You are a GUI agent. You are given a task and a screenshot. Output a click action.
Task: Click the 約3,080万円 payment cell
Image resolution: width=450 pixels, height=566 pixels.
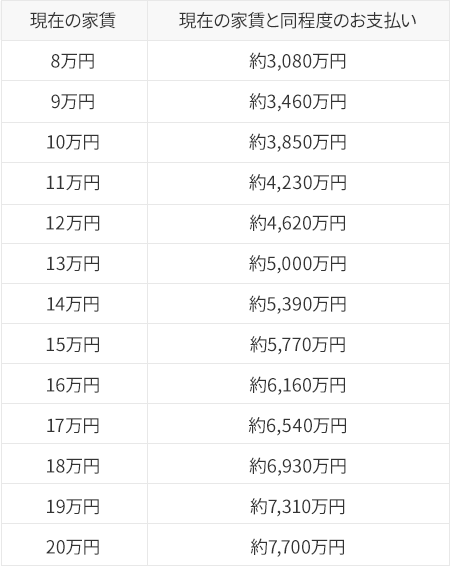point(298,61)
